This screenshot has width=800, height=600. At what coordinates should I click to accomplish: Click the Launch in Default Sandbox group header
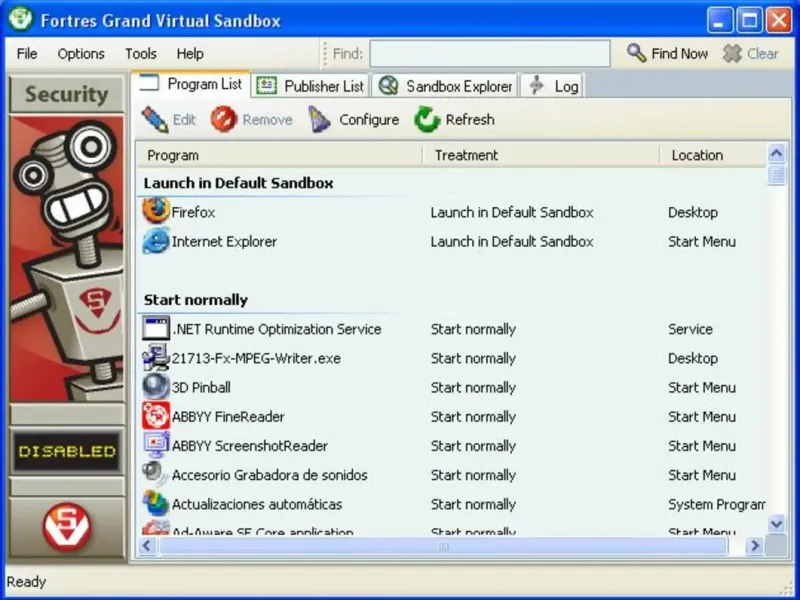pyautogui.click(x=238, y=183)
